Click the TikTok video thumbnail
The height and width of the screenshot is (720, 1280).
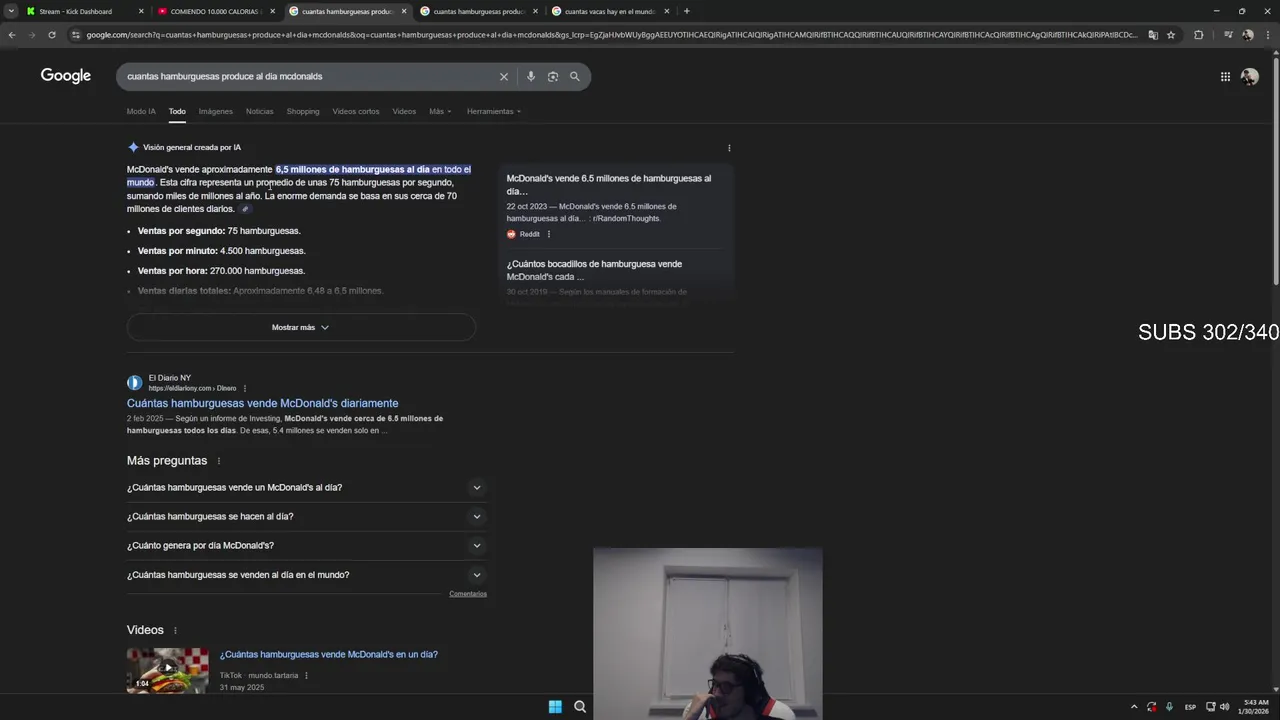tap(168, 670)
